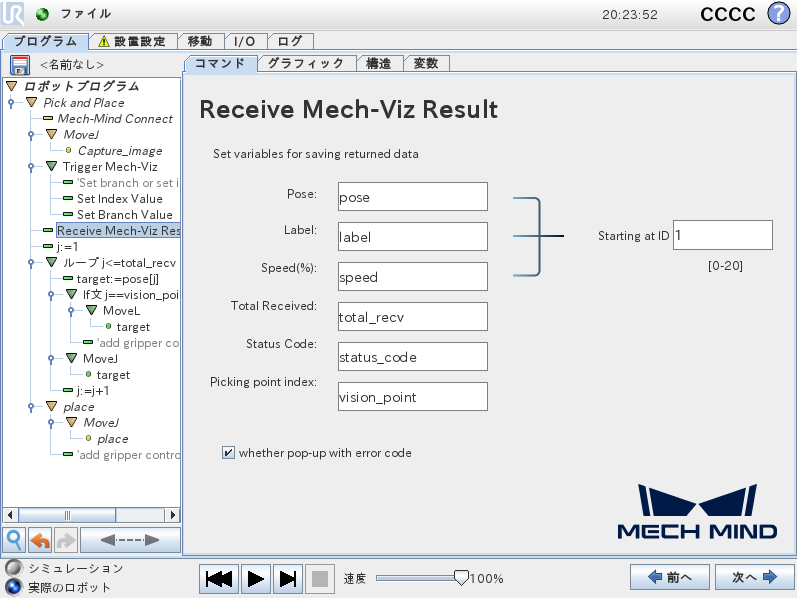Click the Starting at ID field
Viewport: 797px width, 600px height.
[x=723, y=235]
